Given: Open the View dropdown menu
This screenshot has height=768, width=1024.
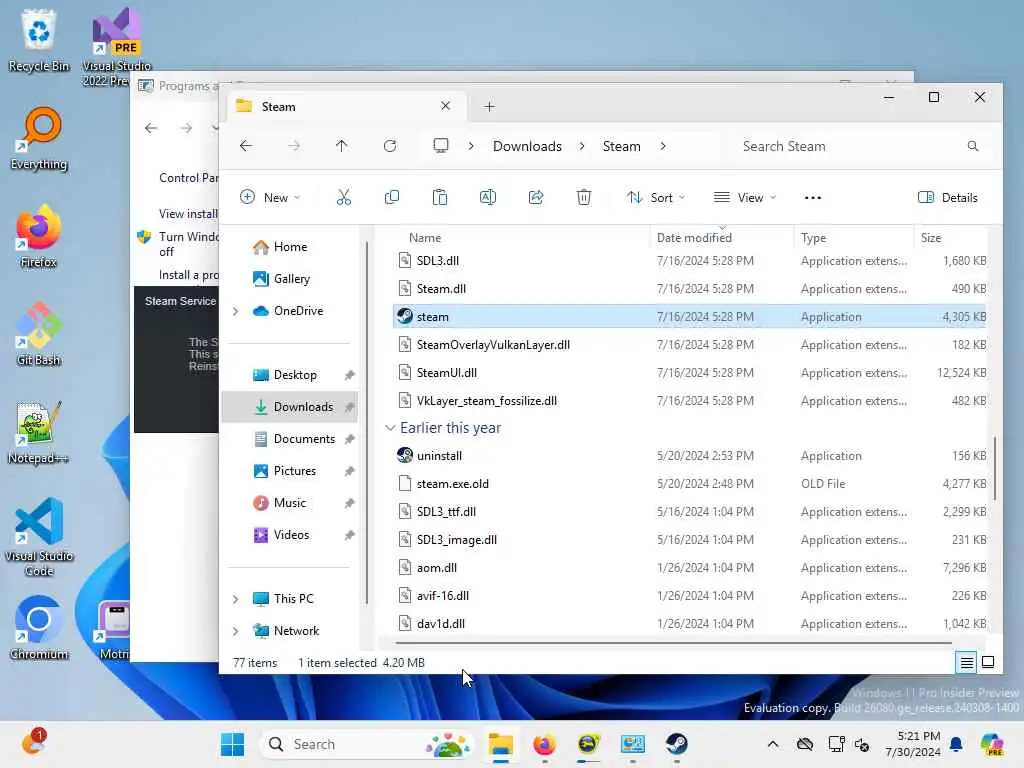Looking at the screenshot, I should (x=745, y=197).
